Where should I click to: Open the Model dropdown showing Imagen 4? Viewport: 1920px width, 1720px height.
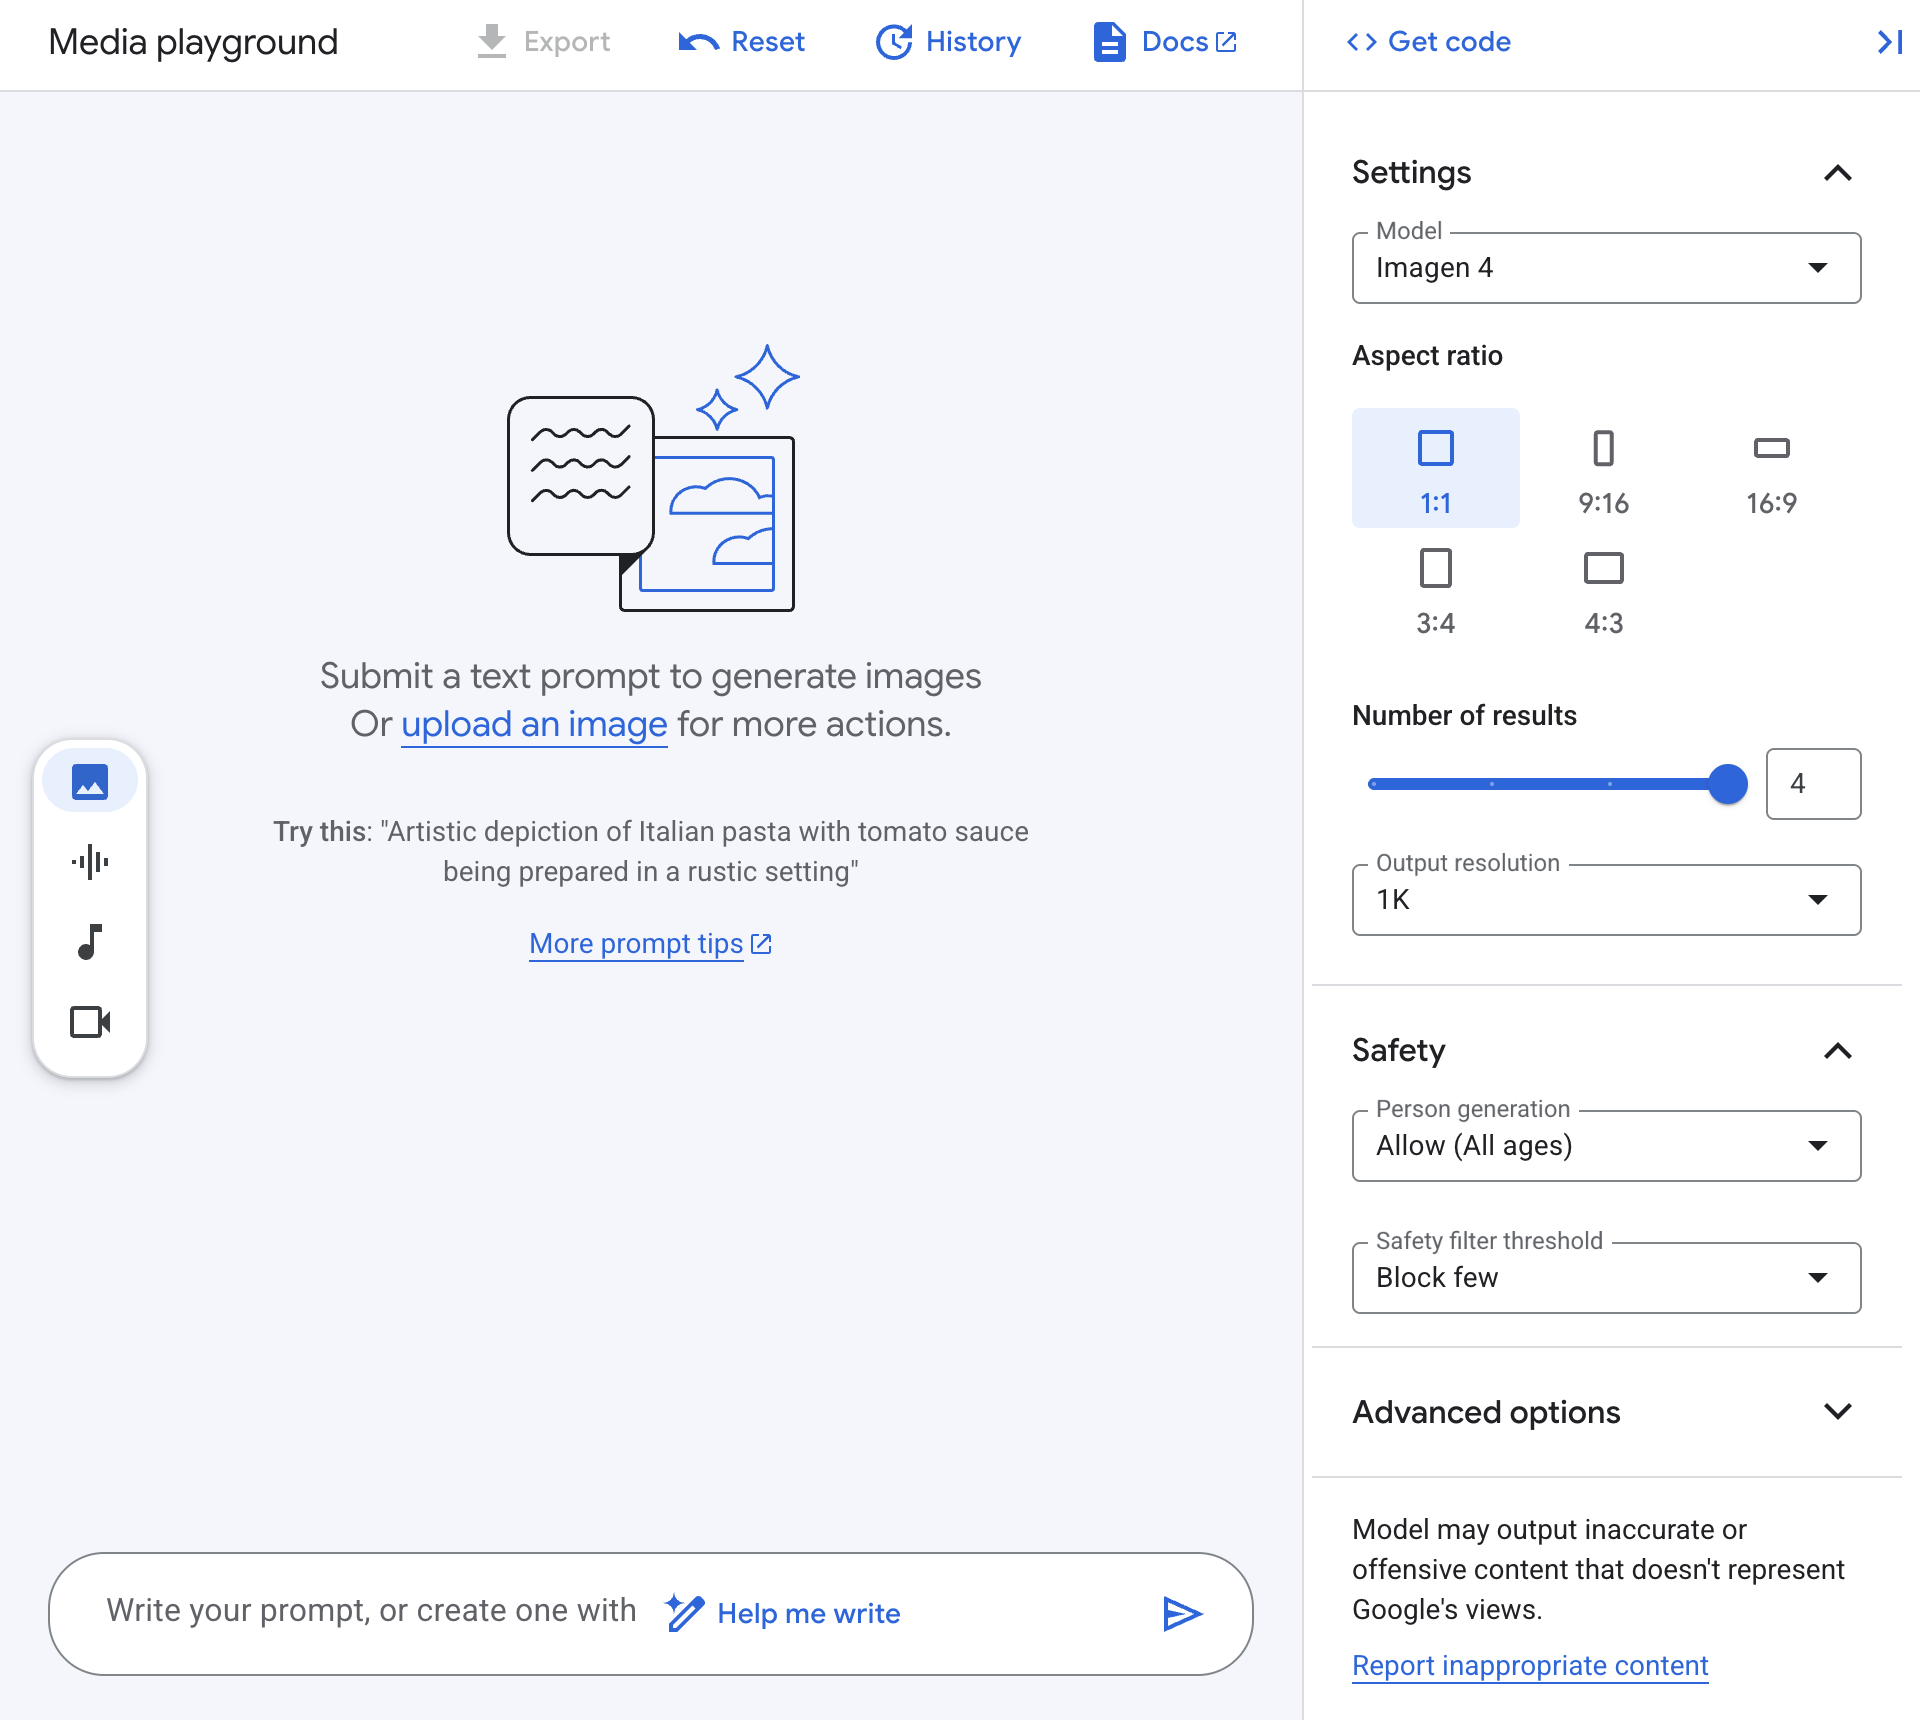pos(1605,268)
